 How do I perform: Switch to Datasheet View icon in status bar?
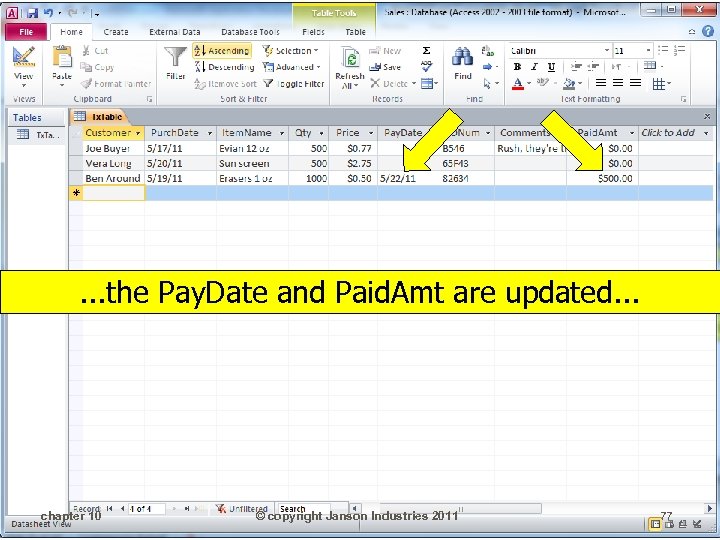pos(655,524)
